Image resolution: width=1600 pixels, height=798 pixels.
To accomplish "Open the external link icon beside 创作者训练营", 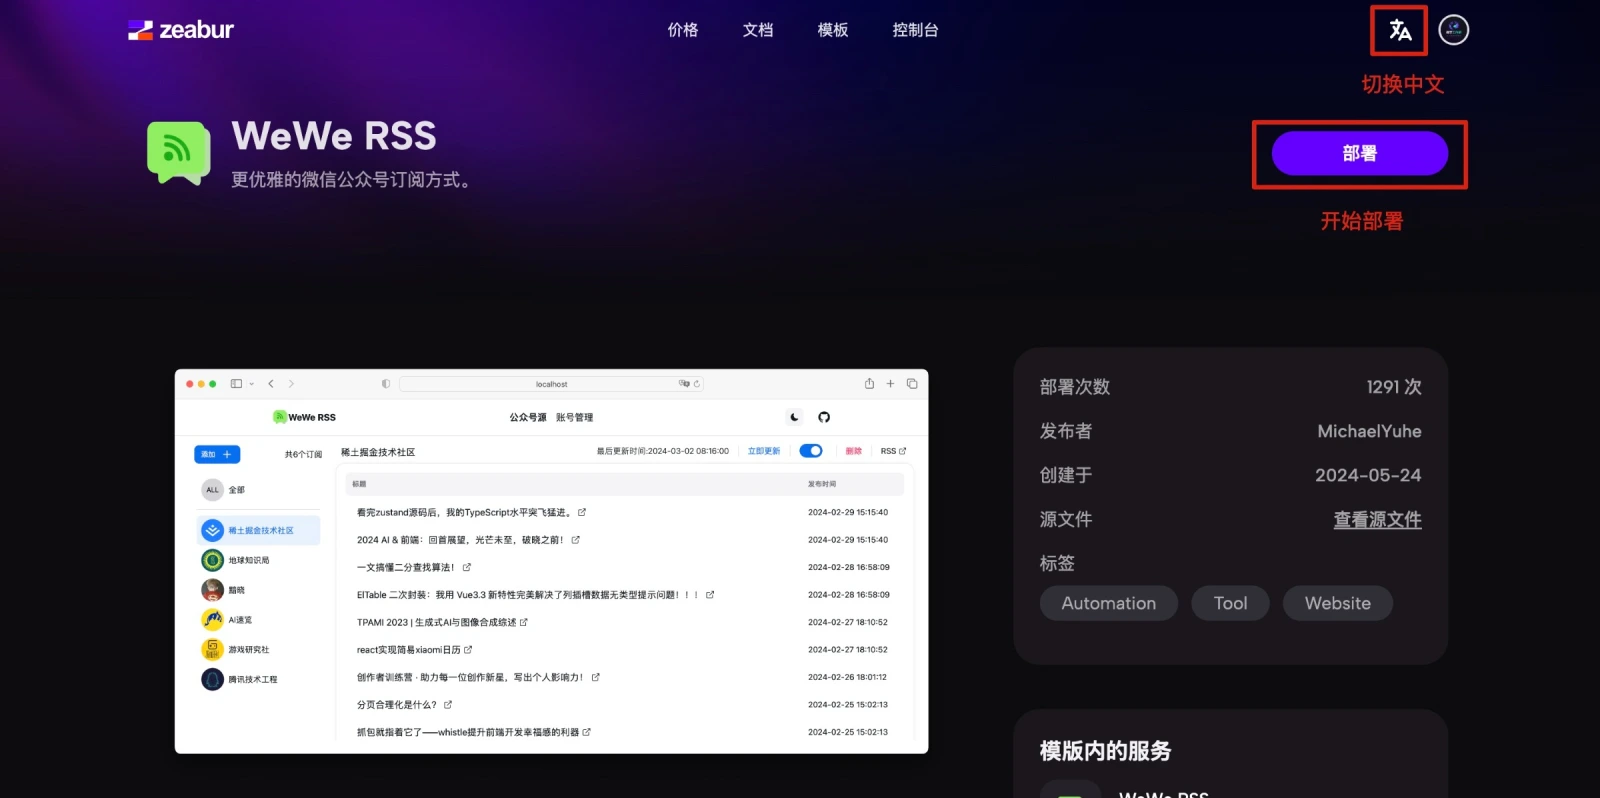I will 595,677.
